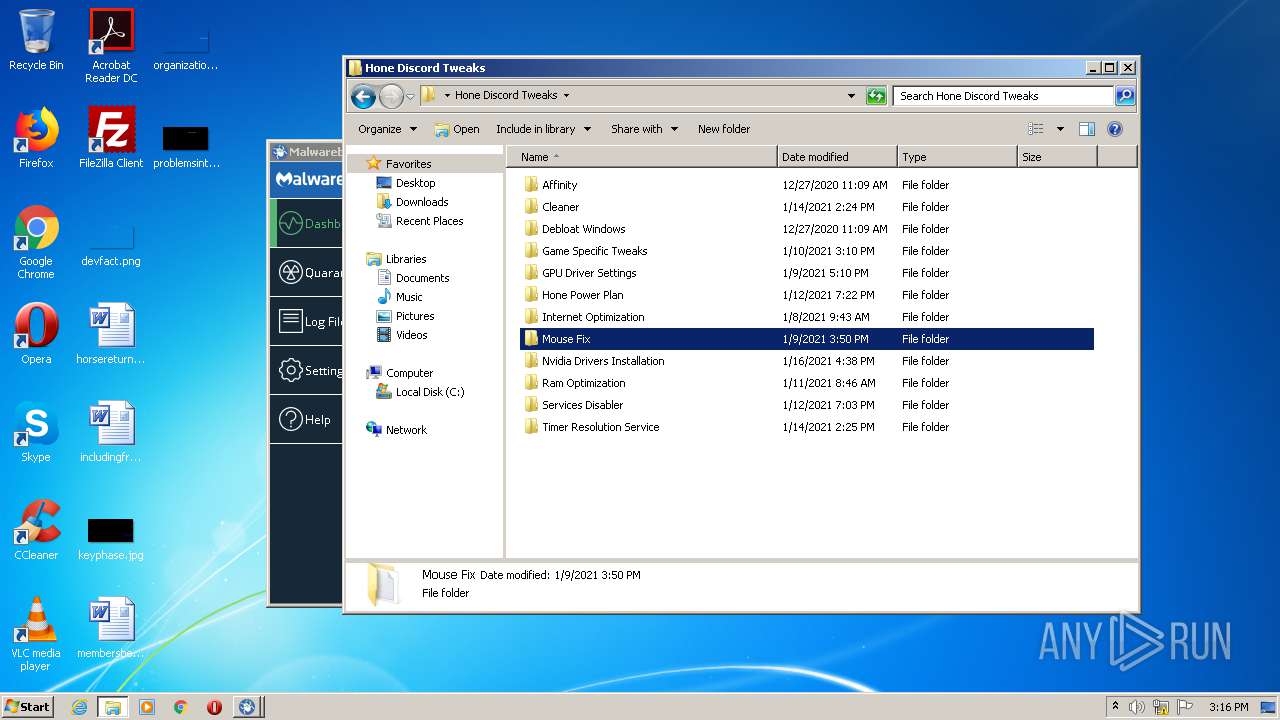Open Downloads in the navigation pane
This screenshot has width=1280, height=720.
[422, 202]
